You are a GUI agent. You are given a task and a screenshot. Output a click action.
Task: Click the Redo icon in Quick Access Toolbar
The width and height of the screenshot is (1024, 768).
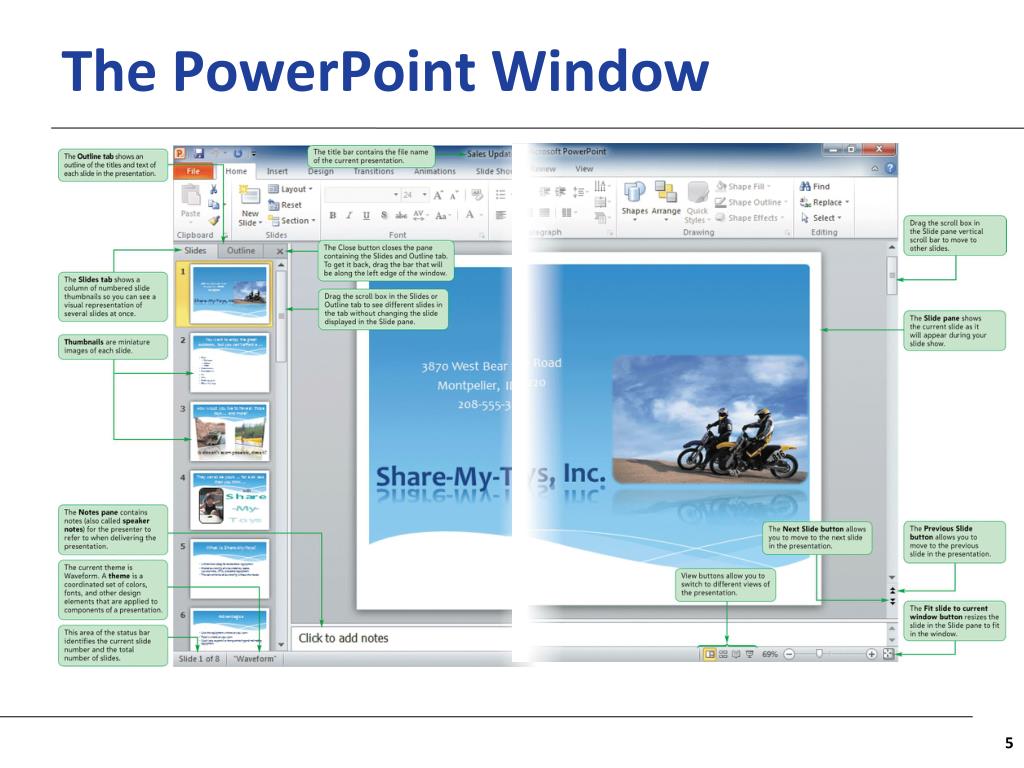tap(238, 153)
